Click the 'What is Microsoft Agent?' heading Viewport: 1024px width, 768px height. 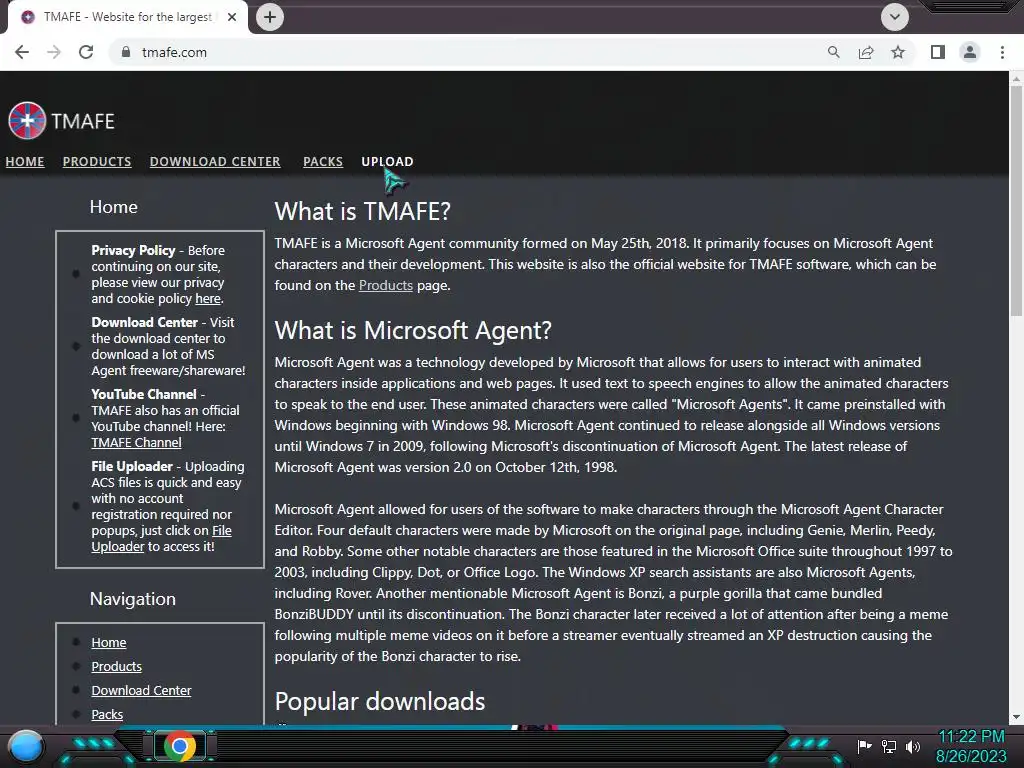coord(413,330)
